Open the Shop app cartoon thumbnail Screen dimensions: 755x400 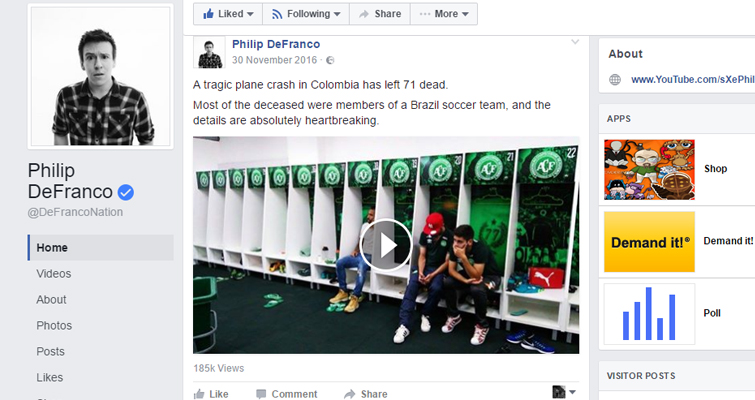tap(649, 169)
